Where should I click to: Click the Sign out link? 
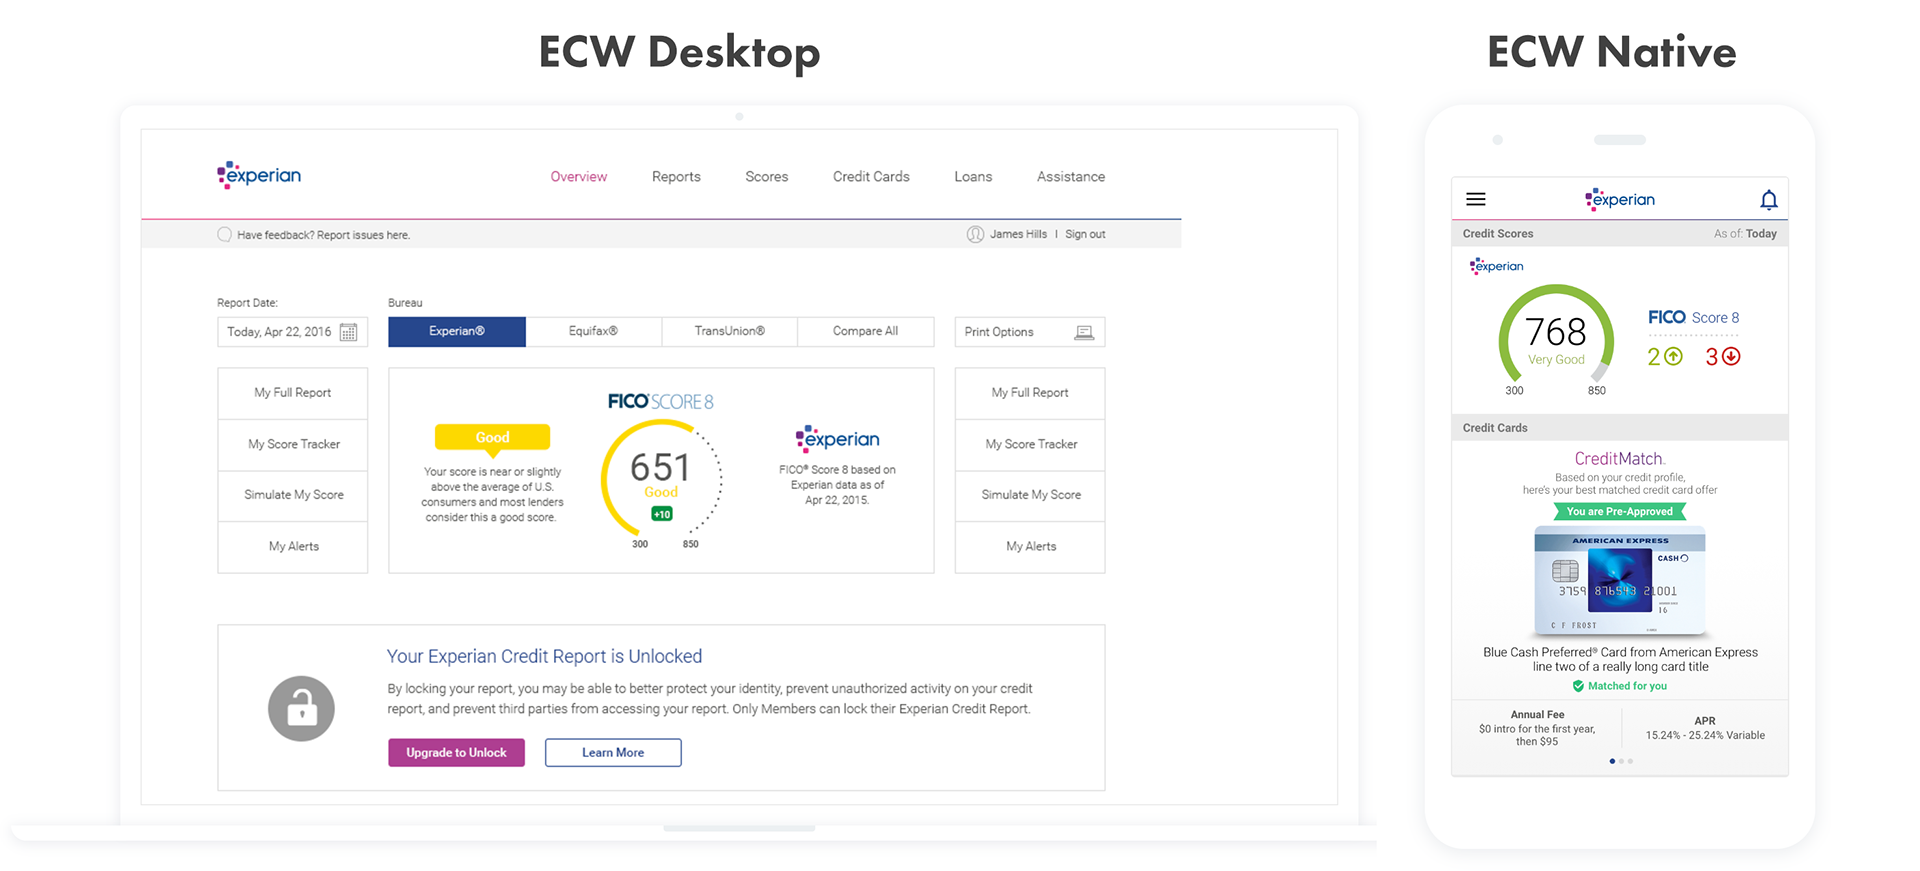tap(1085, 234)
